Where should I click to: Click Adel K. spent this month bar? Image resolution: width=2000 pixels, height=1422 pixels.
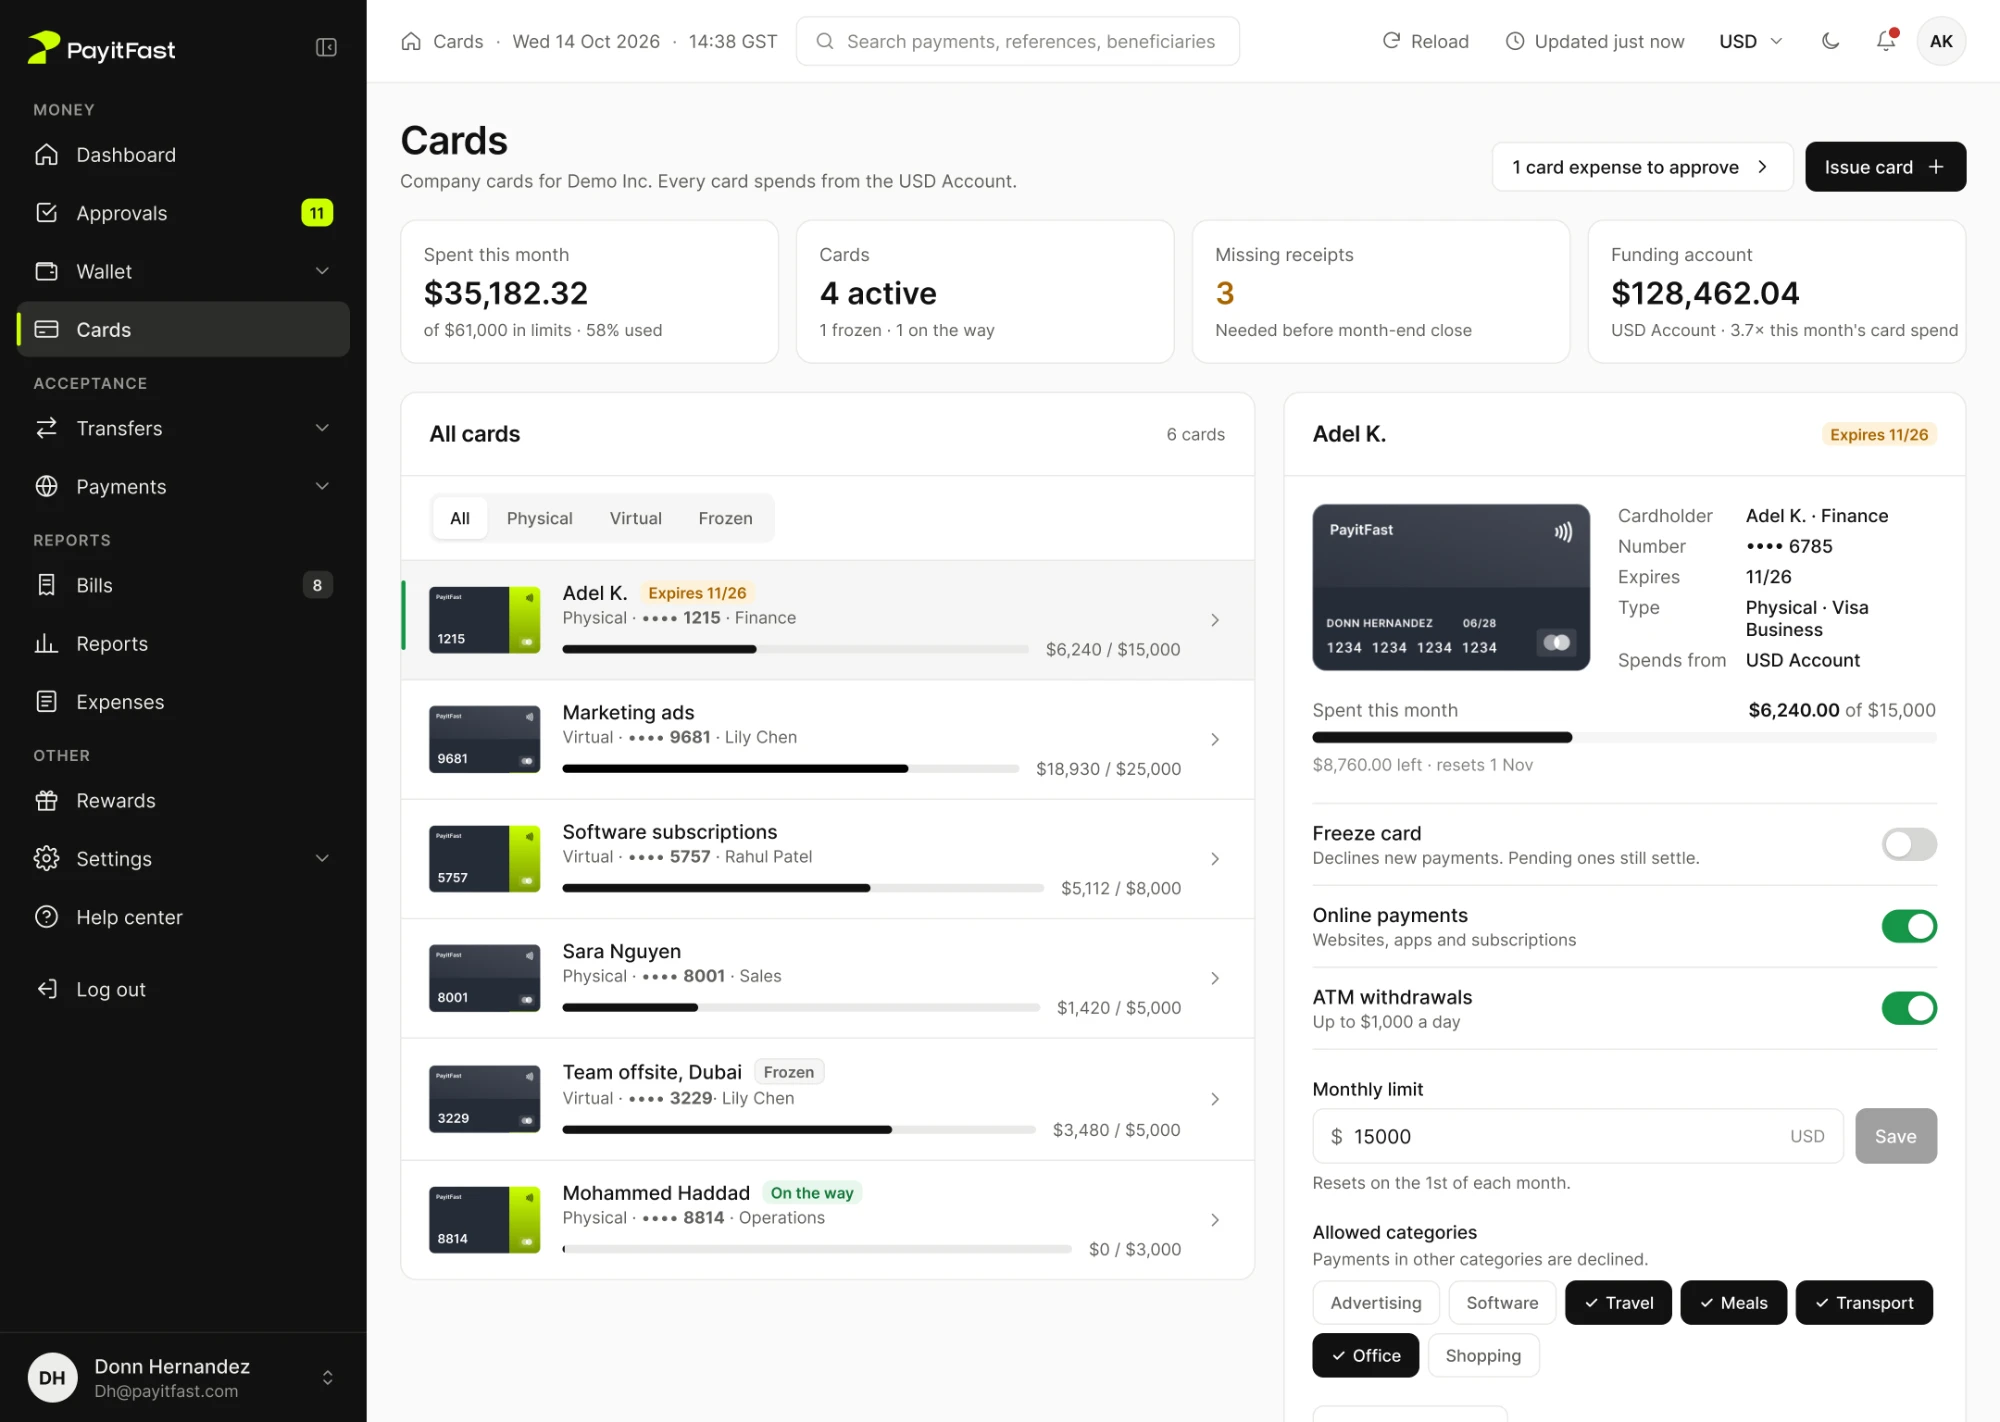click(x=1624, y=738)
